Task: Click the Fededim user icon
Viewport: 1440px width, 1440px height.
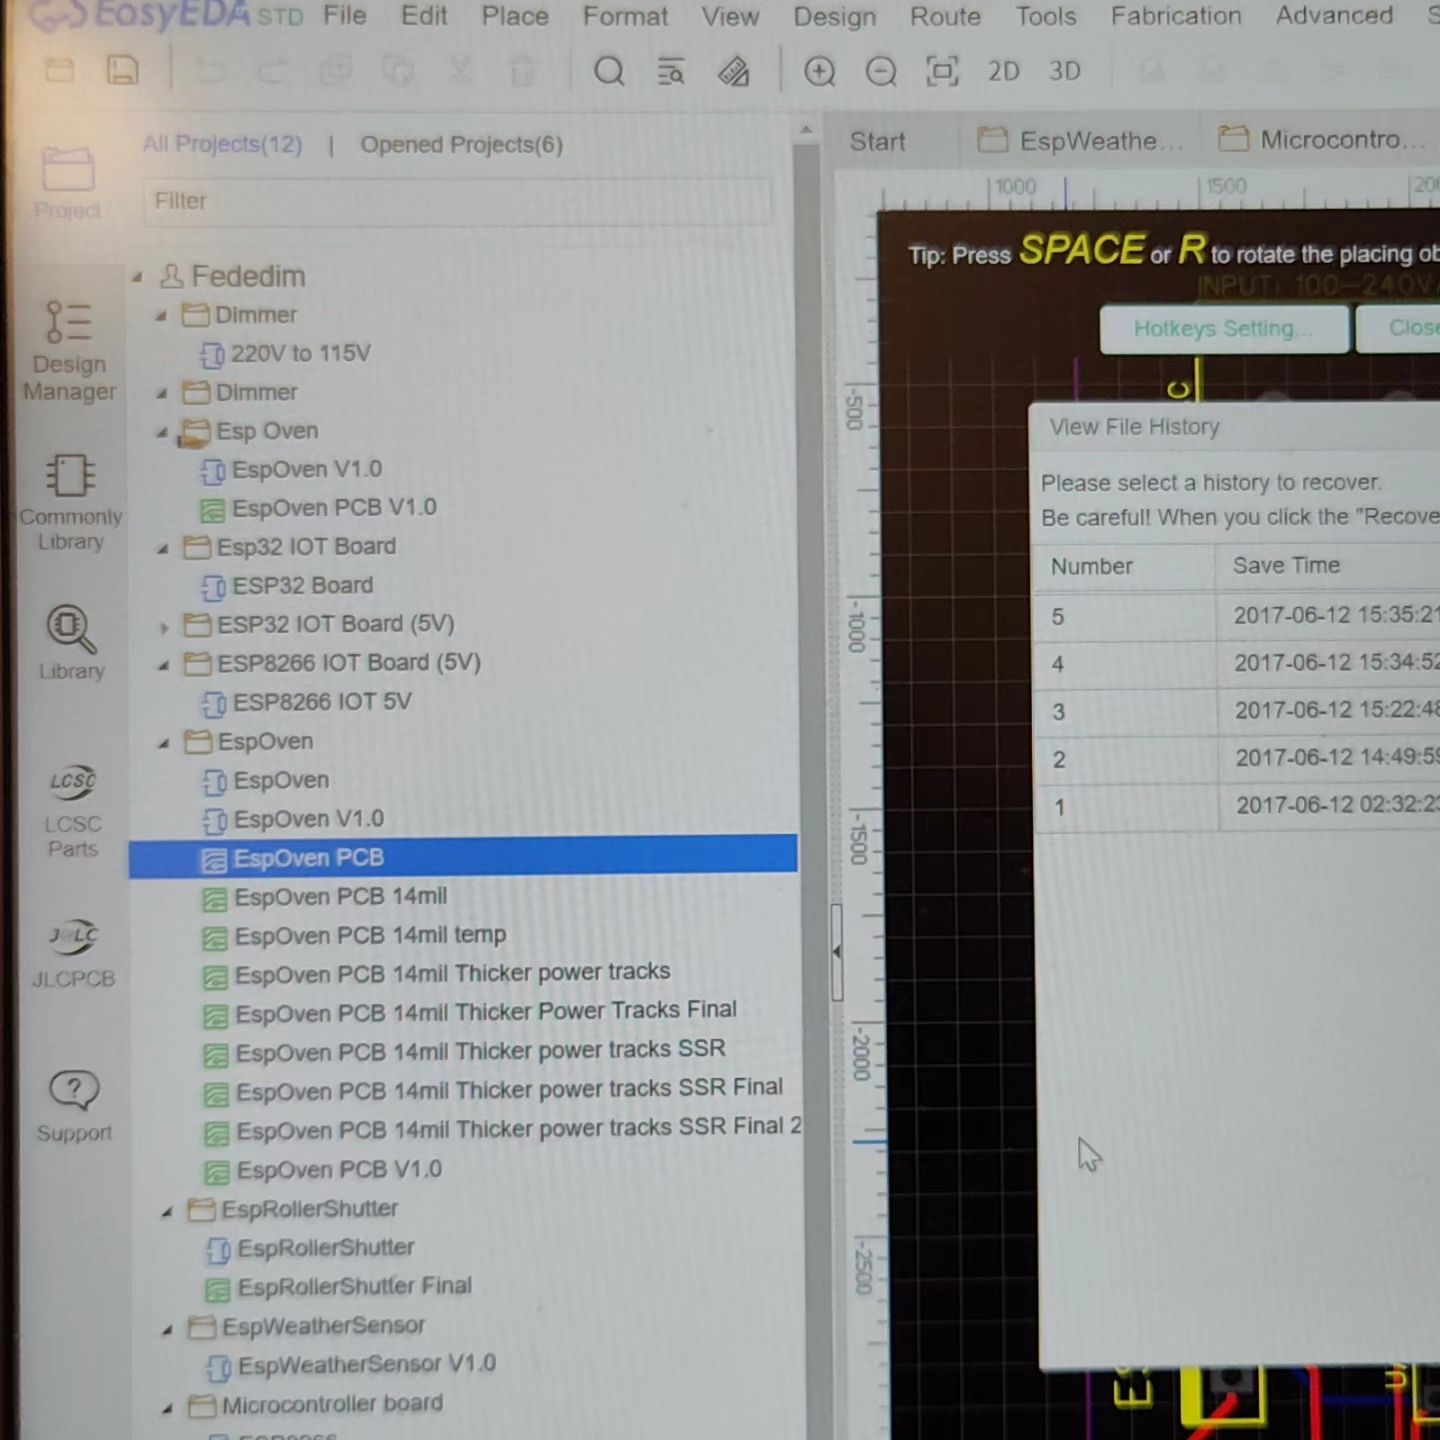Action: (x=172, y=276)
